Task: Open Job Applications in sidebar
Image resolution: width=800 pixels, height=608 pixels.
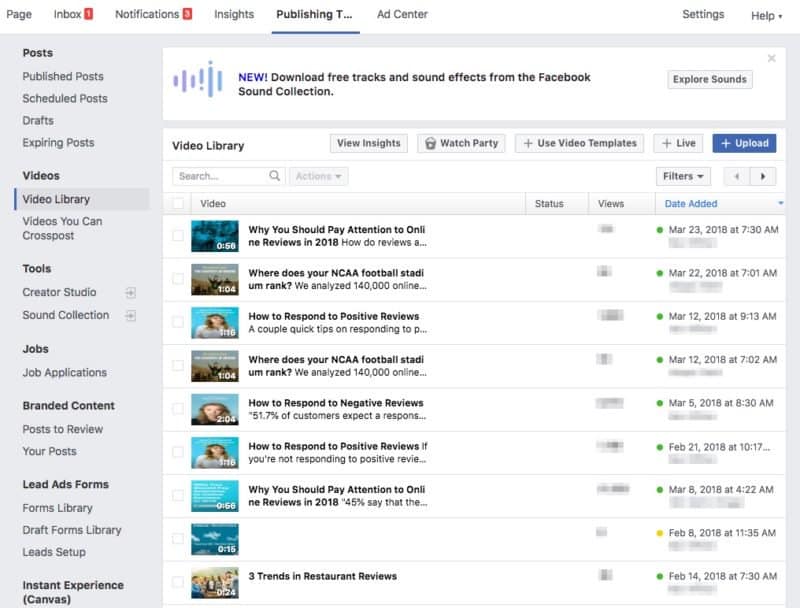Action: pos(64,373)
